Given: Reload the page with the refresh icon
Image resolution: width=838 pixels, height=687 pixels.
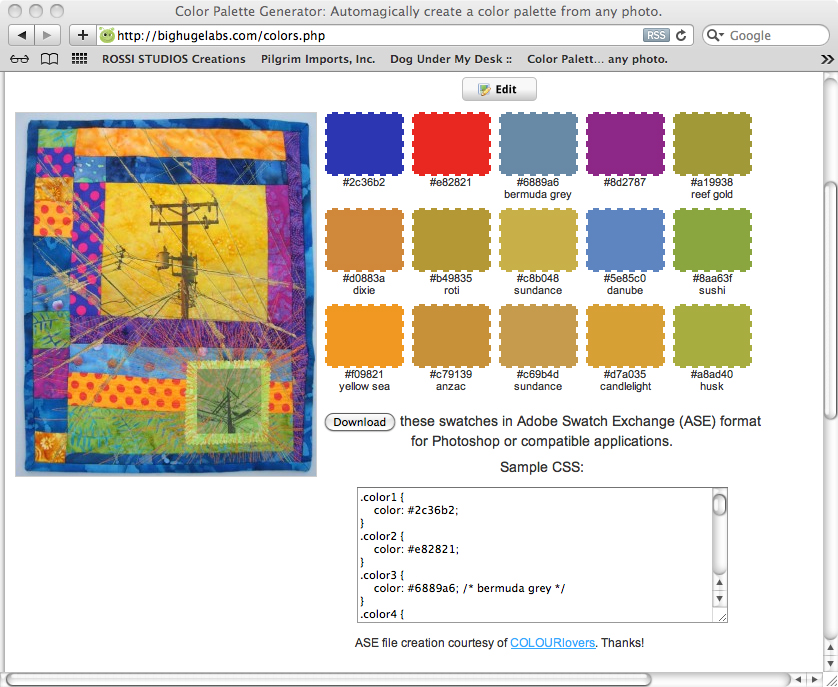Looking at the screenshot, I should [681, 35].
